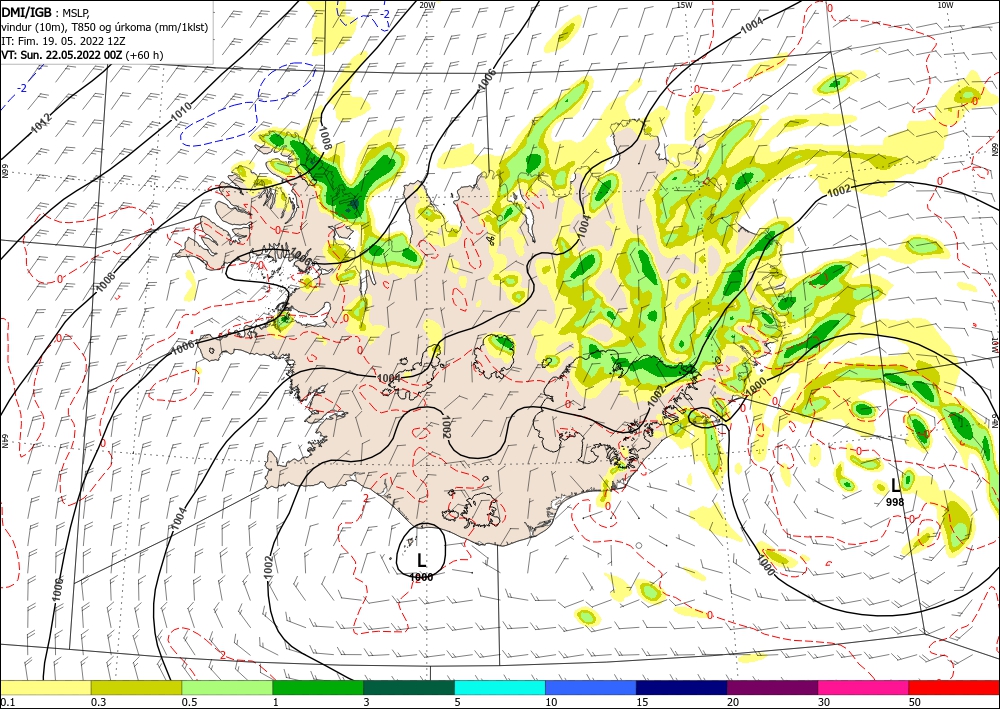Click the '15W' longitude label at top
This screenshot has width=1000, height=709.
[684, 5]
